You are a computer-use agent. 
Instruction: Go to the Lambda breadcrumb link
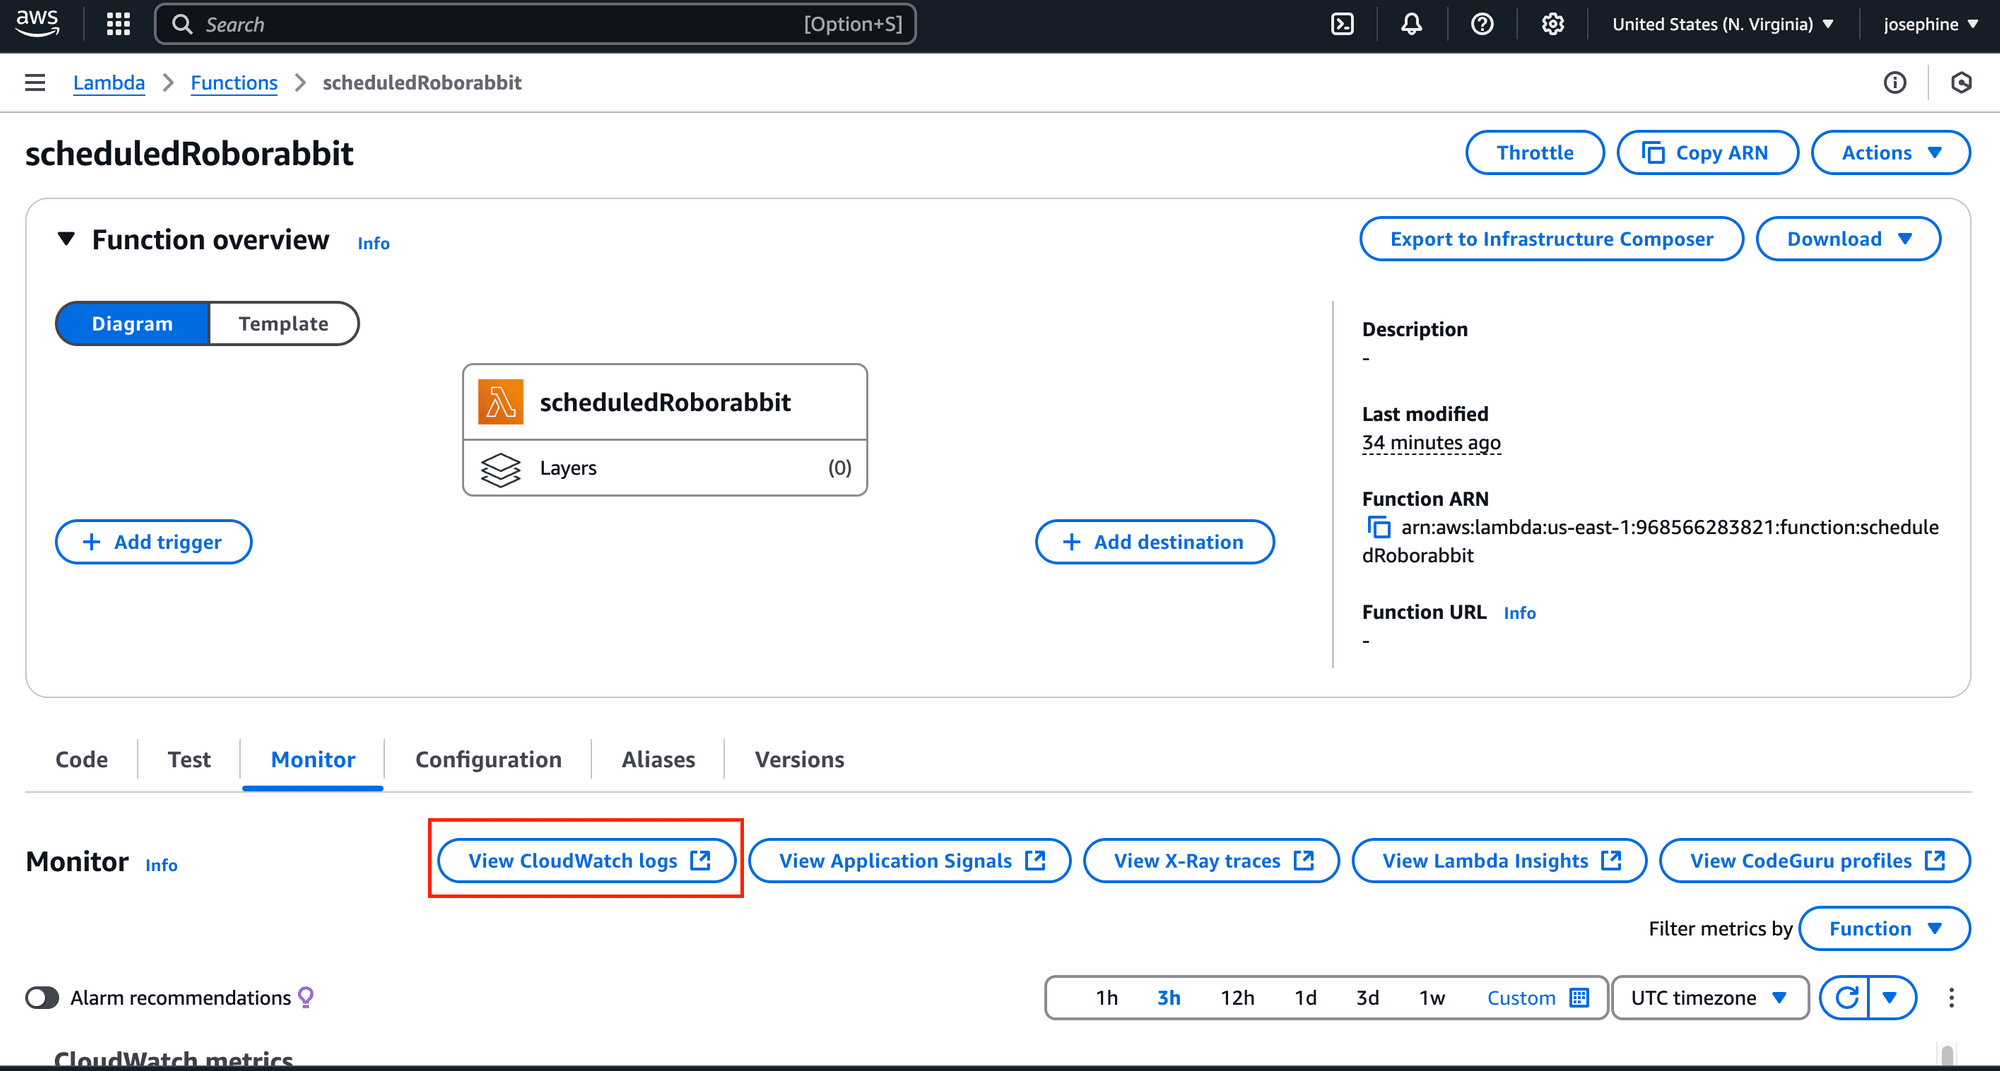coord(109,82)
